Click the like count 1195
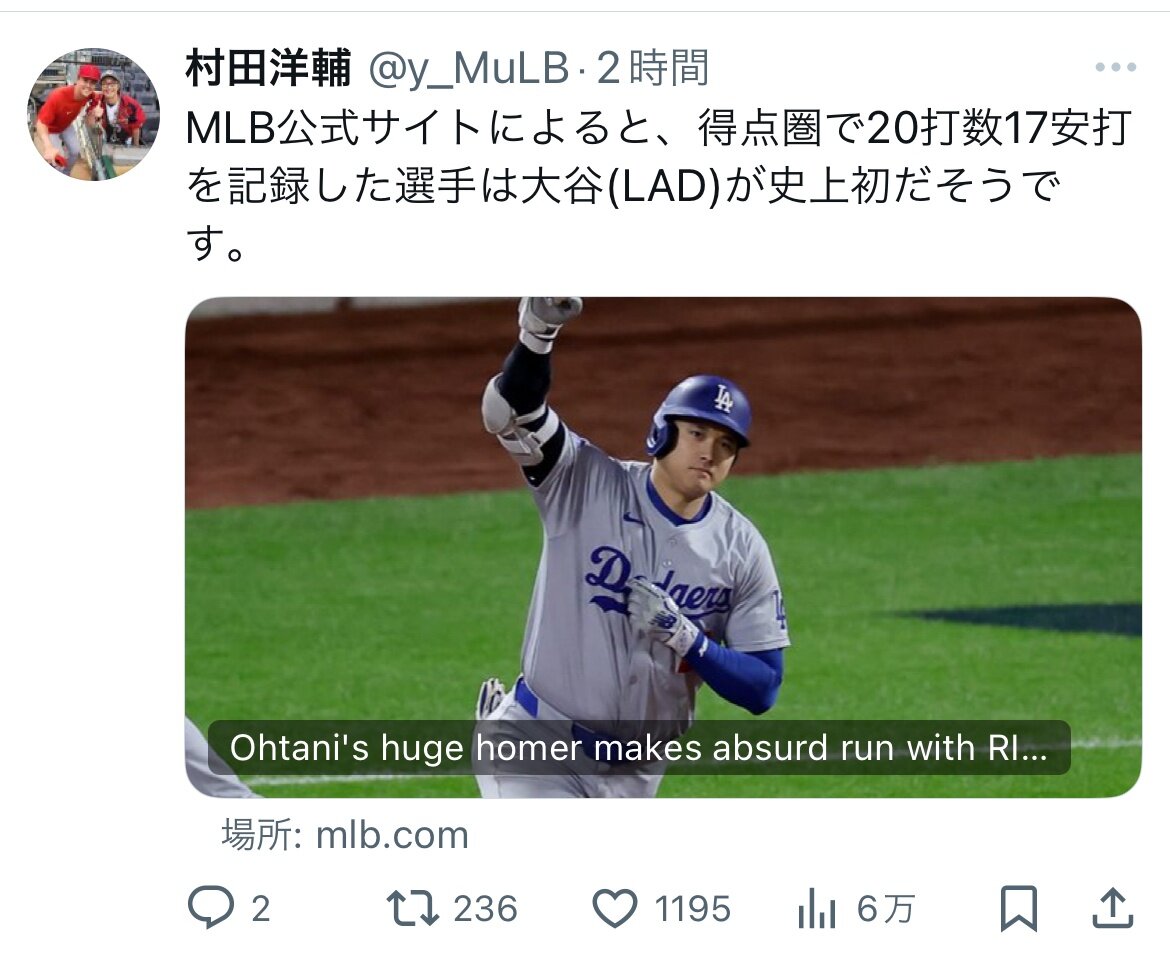Screen dimensions: 1170x974 (x=692, y=909)
